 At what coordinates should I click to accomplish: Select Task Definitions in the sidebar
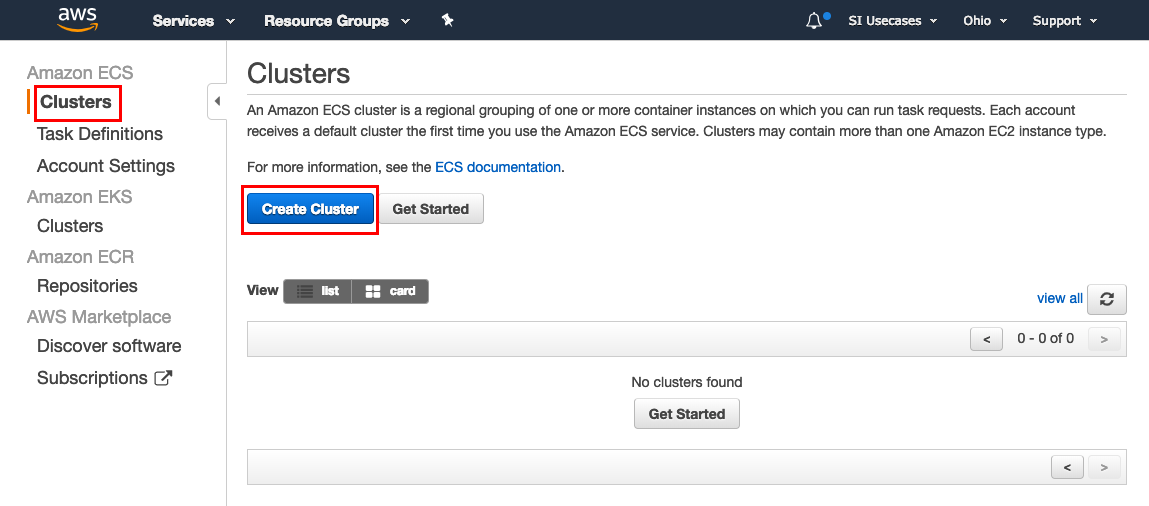[x=100, y=134]
